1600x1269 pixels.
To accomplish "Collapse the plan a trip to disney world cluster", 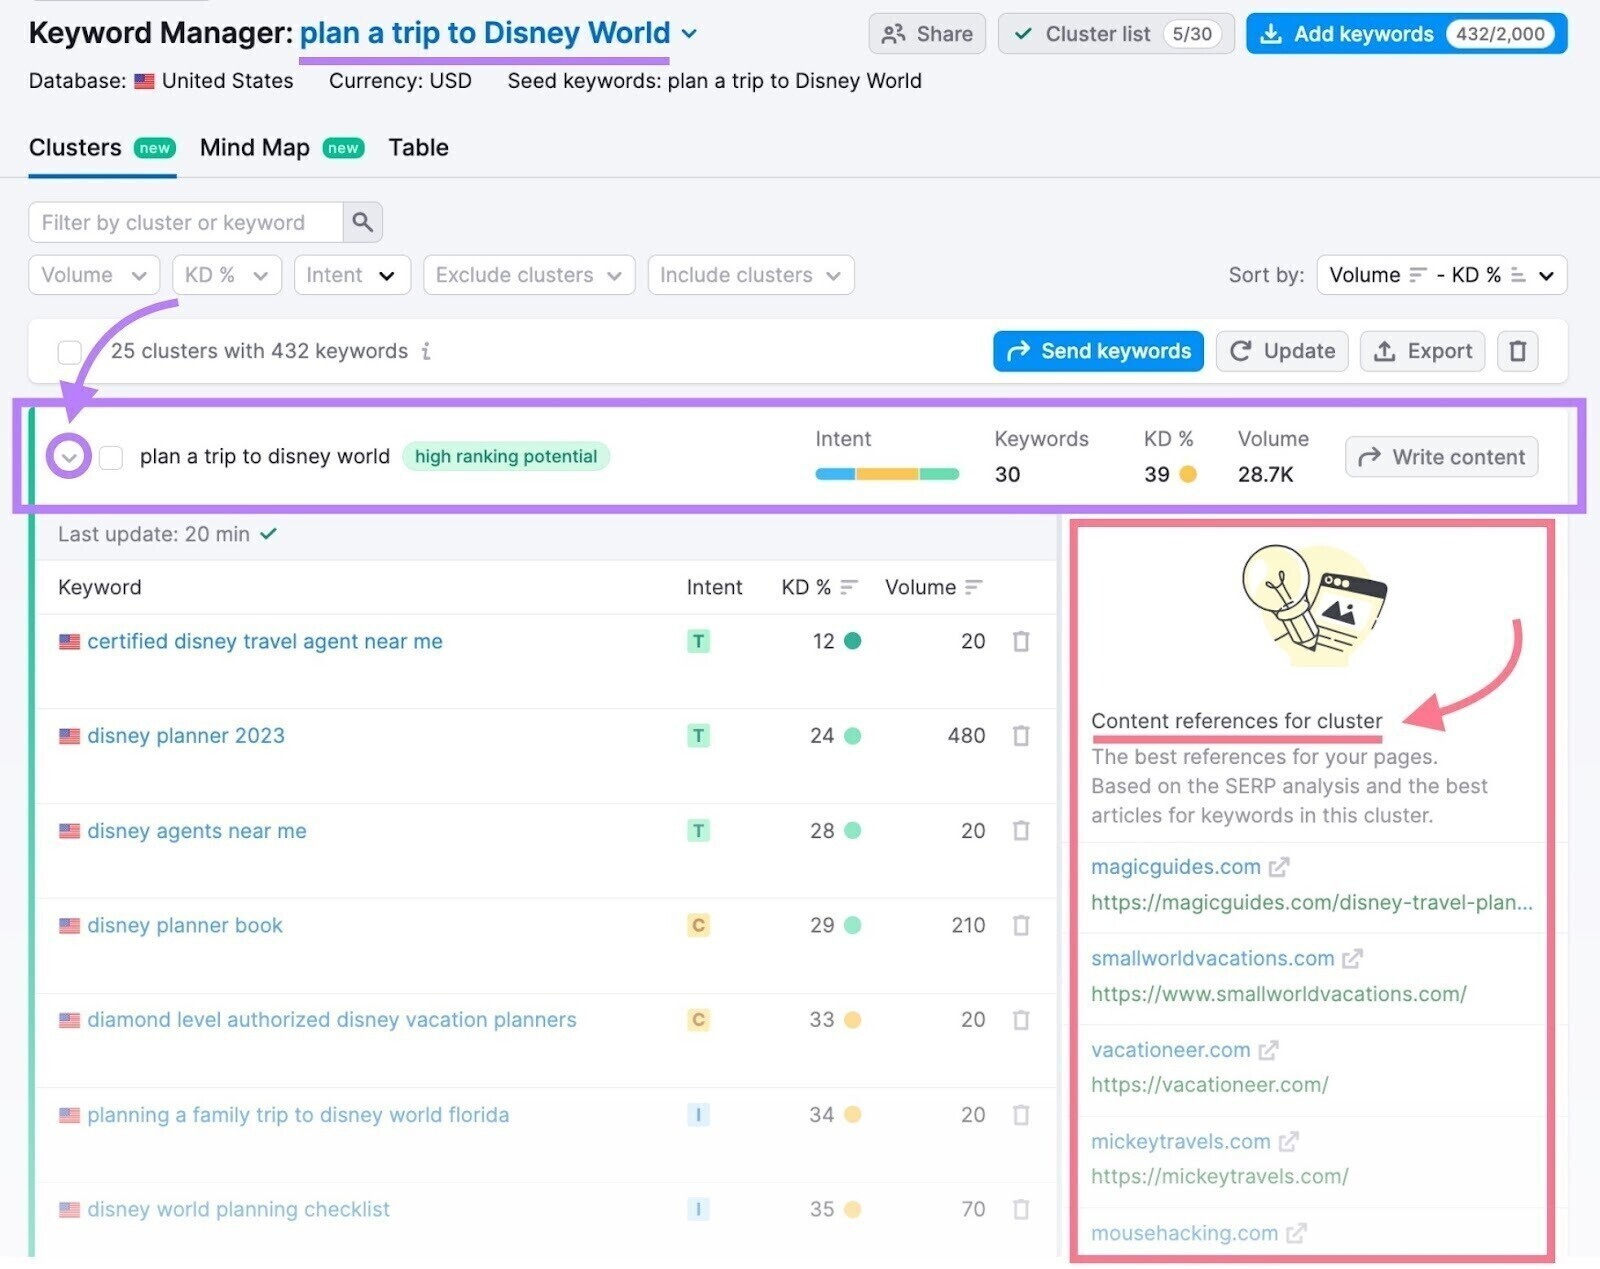I will (x=69, y=457).
